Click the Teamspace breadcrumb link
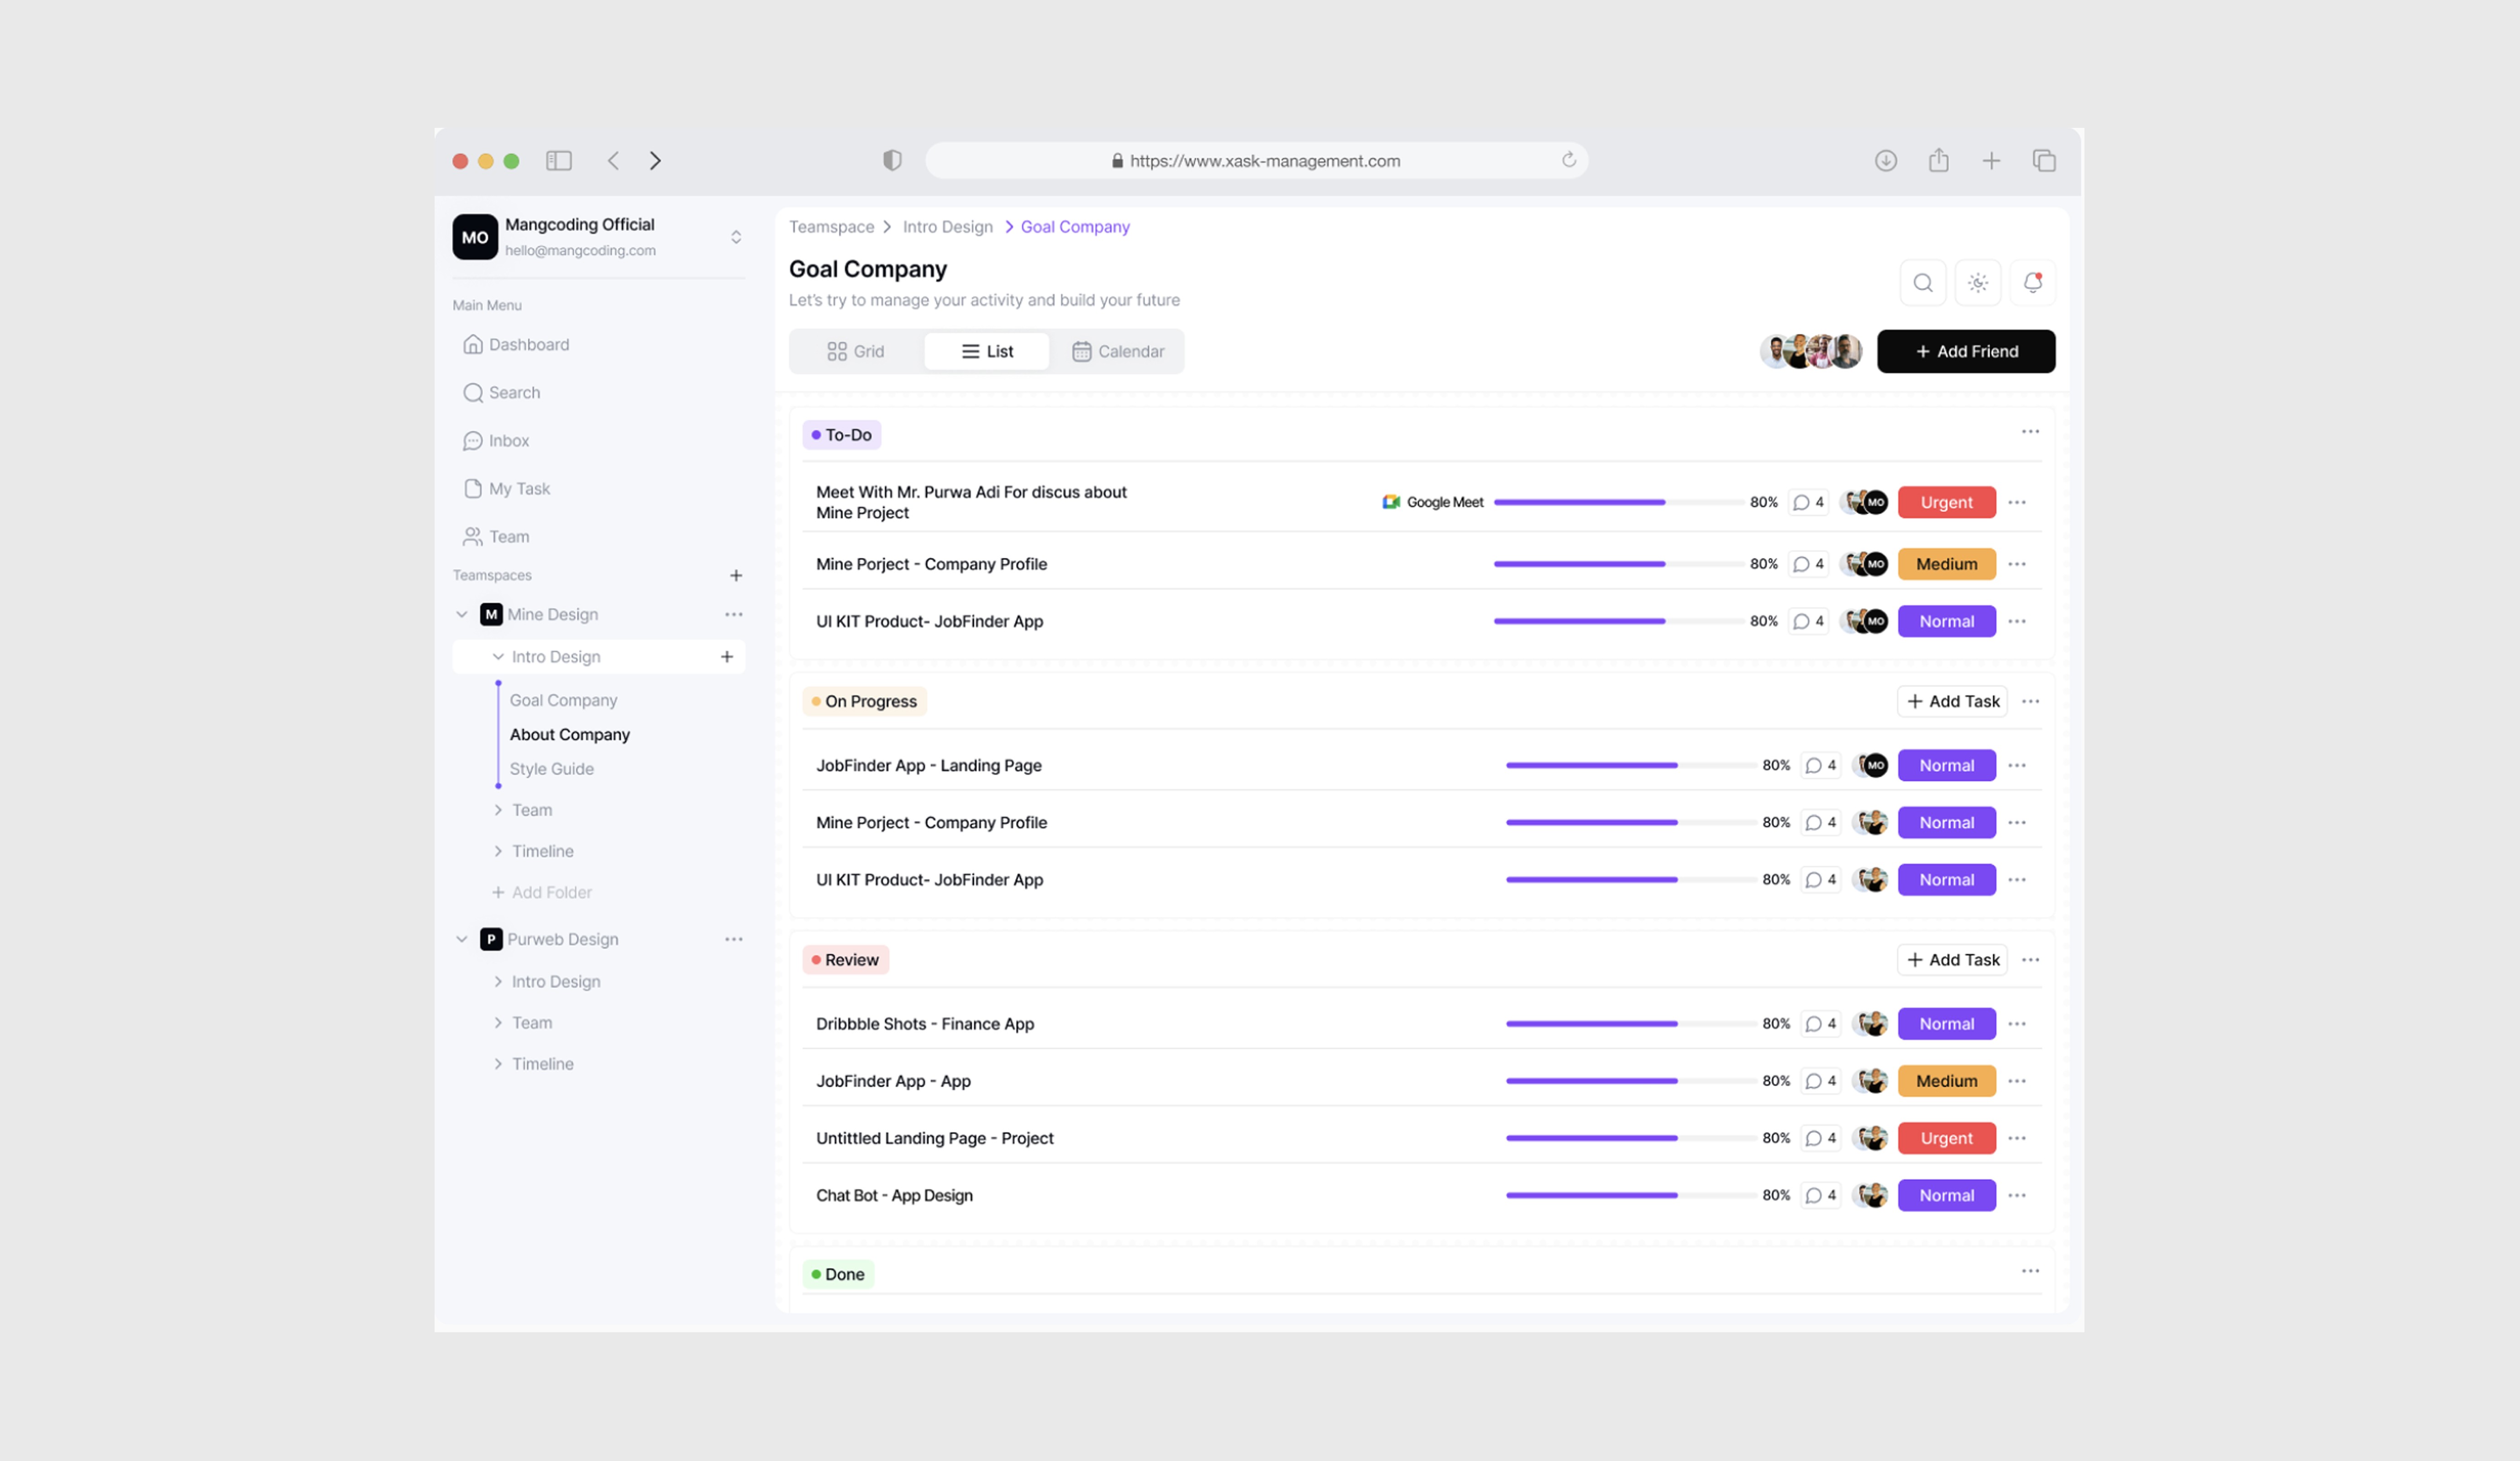 coord(831,227)
